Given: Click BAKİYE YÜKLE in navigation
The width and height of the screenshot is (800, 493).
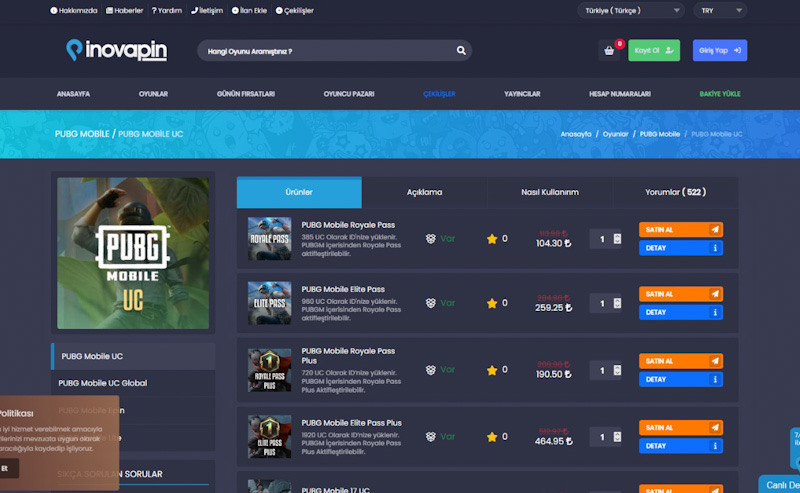Looking at the screenshot, I should (x=719, y=94).
